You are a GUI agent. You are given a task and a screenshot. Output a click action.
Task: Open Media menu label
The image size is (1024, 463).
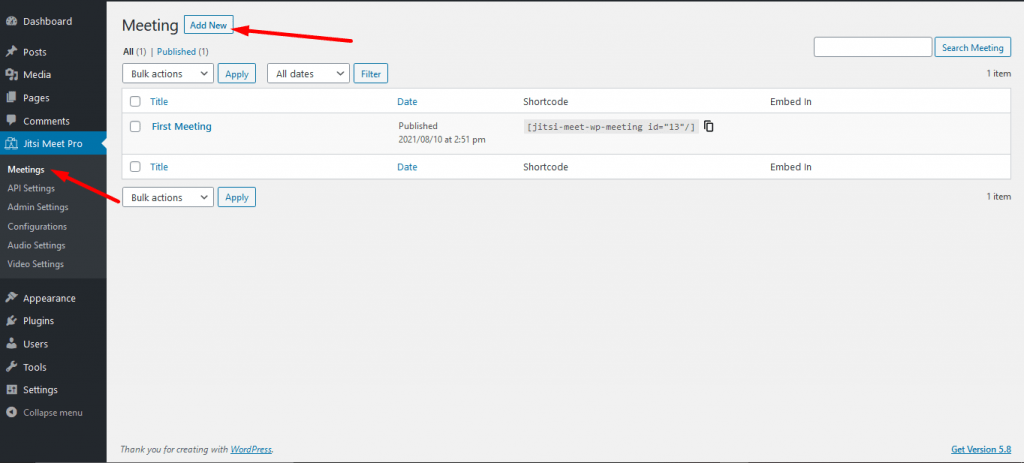(37, 75)
